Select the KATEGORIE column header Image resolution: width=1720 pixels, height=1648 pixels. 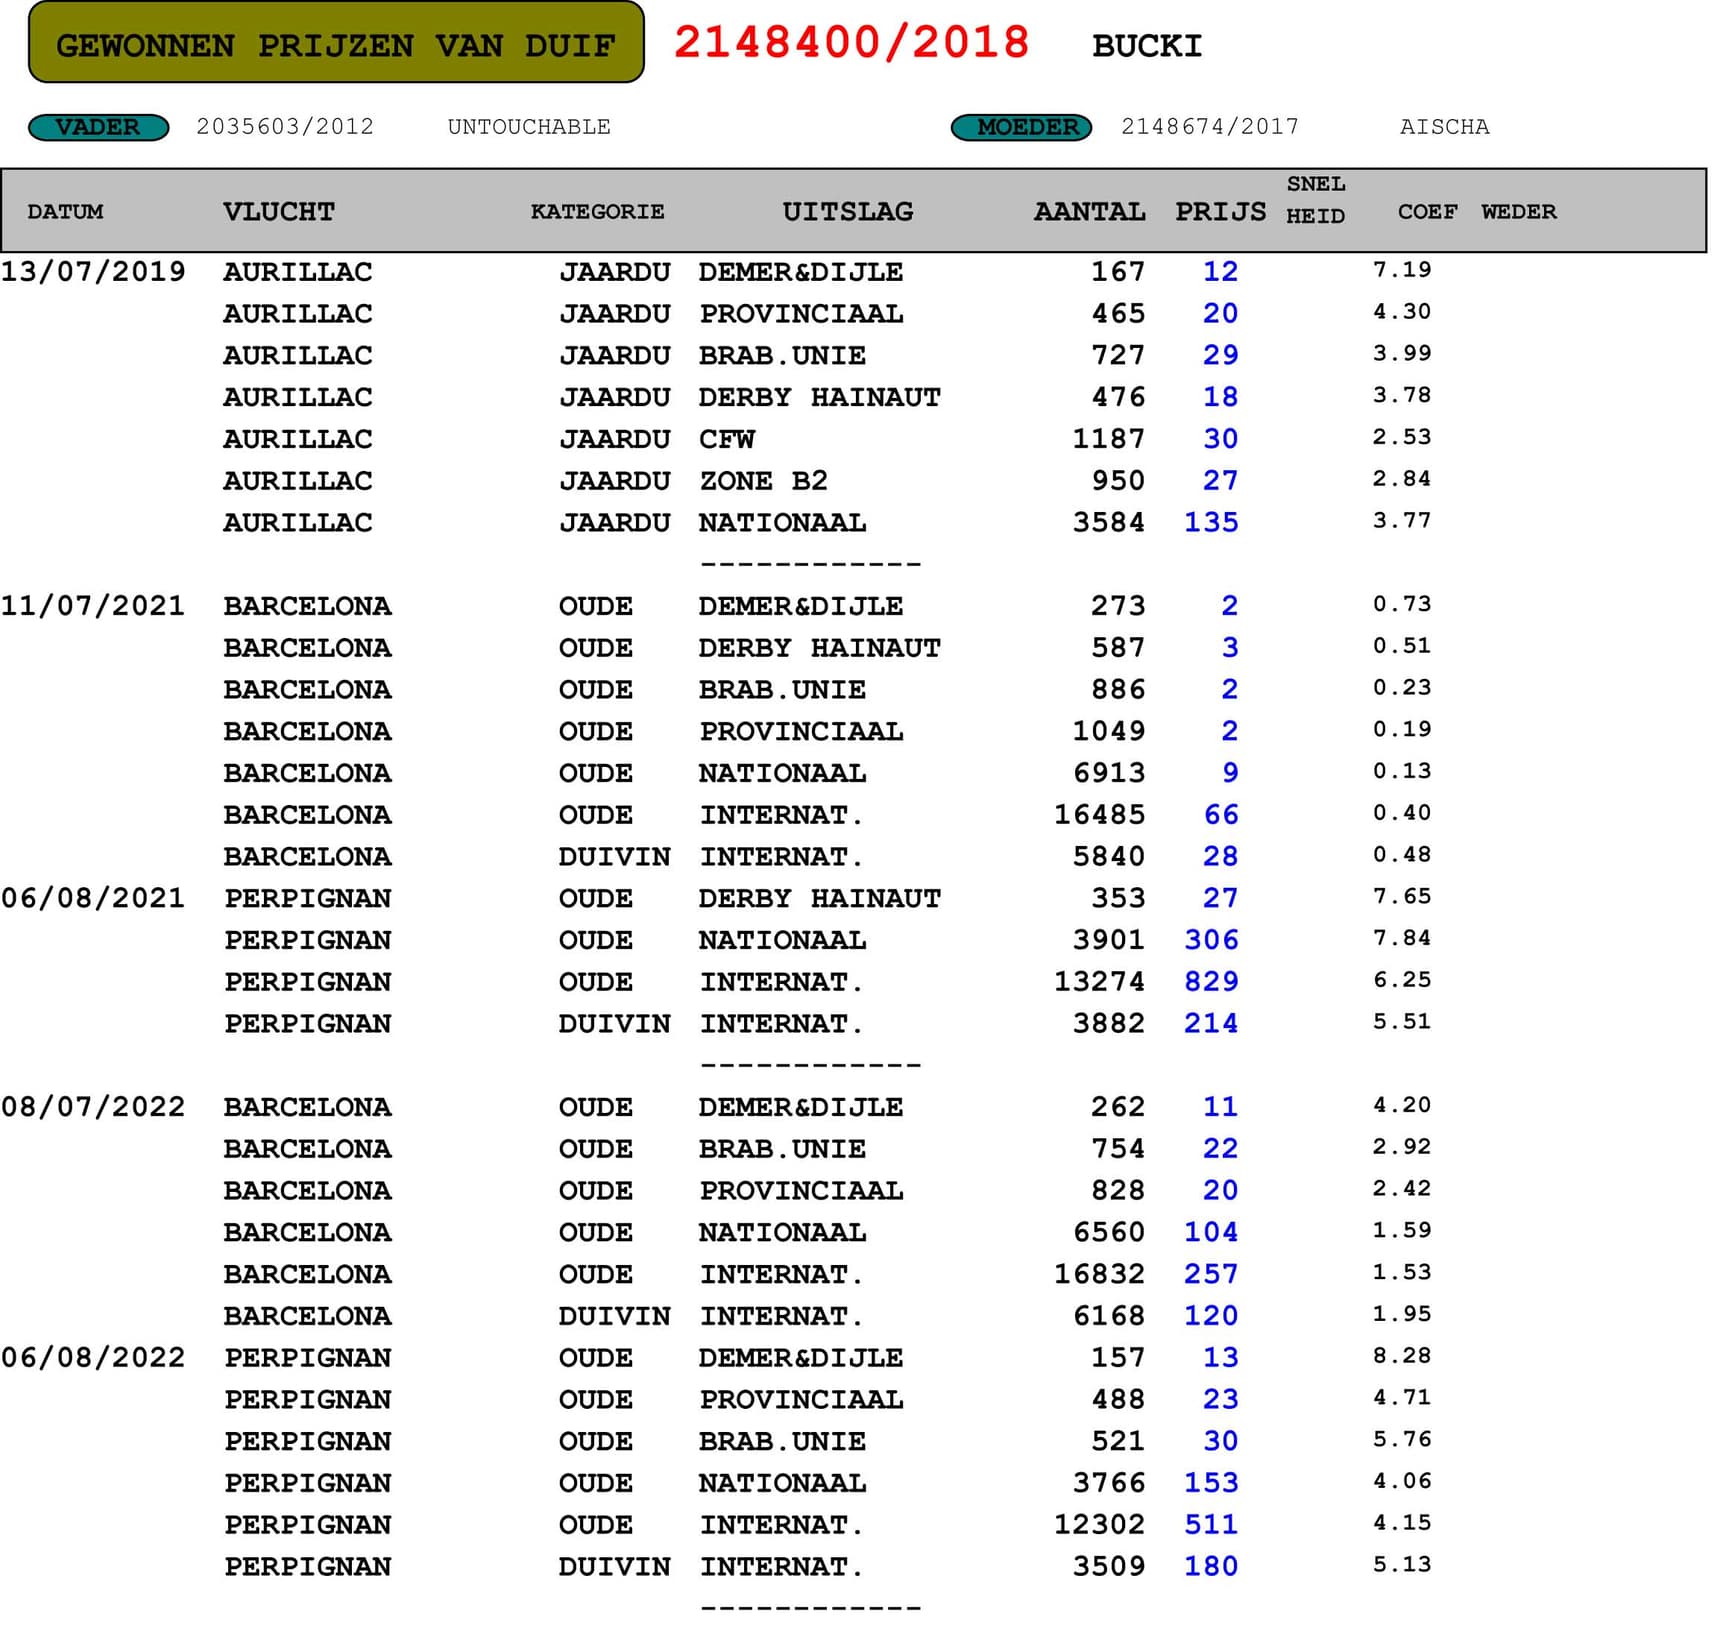pos(597,212)
